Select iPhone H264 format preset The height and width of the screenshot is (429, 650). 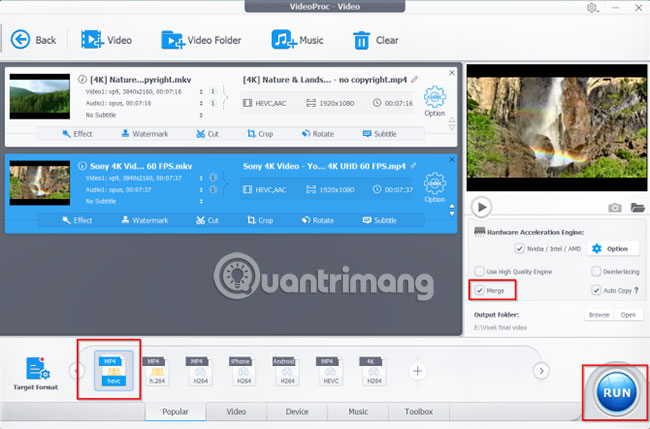point(243,371)
